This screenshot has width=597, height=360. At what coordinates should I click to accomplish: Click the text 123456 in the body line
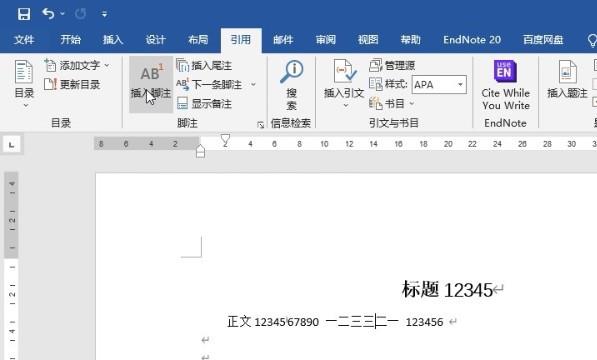click(x=424, y=322)
